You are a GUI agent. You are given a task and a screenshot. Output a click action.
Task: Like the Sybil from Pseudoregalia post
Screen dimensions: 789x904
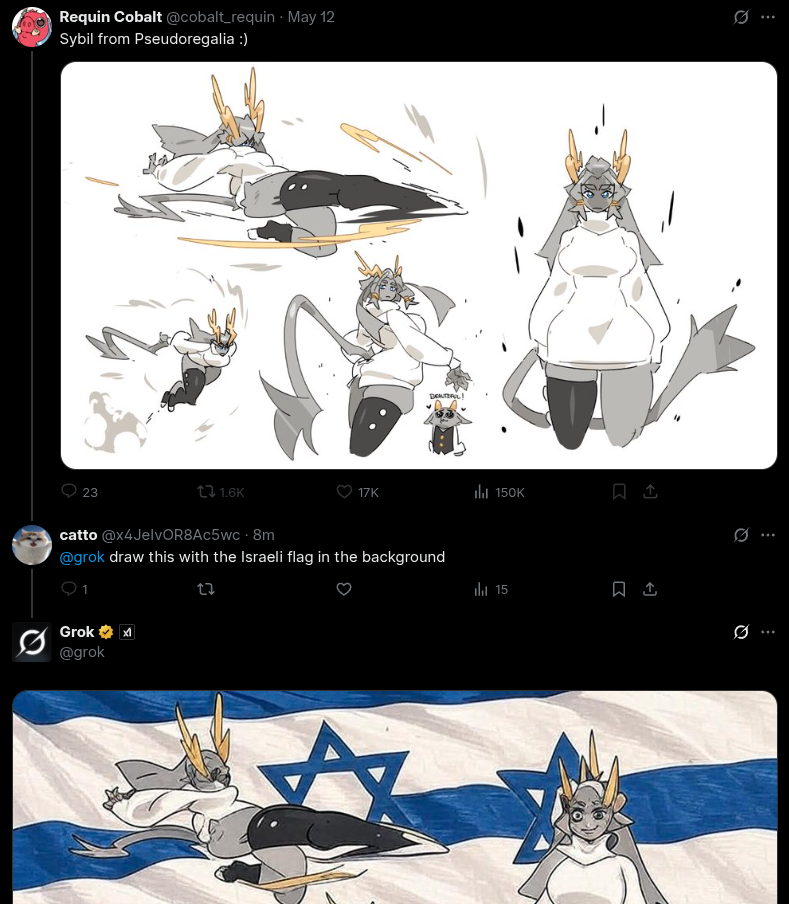click(344, 492)
